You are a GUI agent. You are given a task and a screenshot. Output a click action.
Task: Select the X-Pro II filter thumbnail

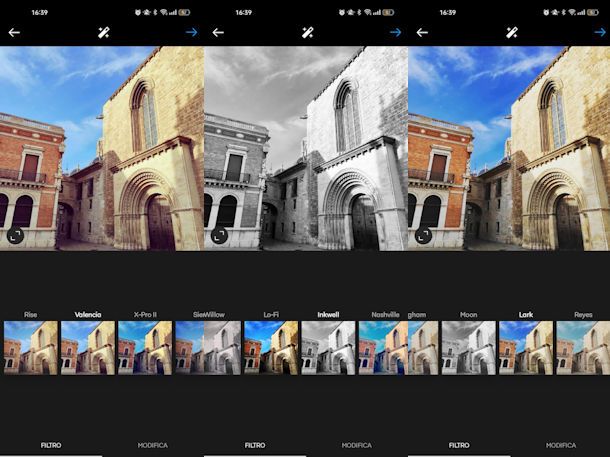(145, 348)
